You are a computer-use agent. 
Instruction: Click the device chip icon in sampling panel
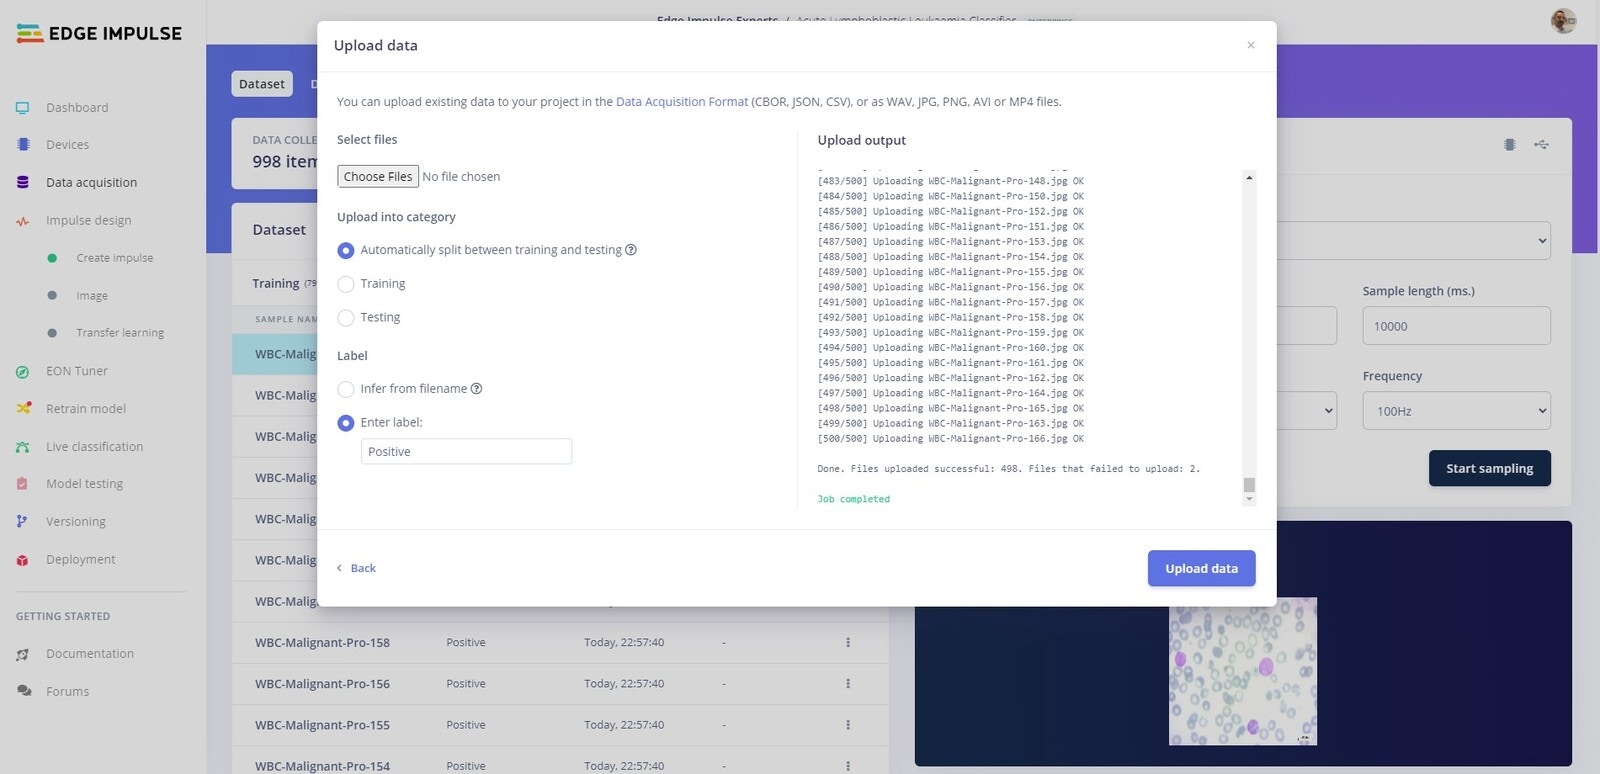(x=1510, y=145)
